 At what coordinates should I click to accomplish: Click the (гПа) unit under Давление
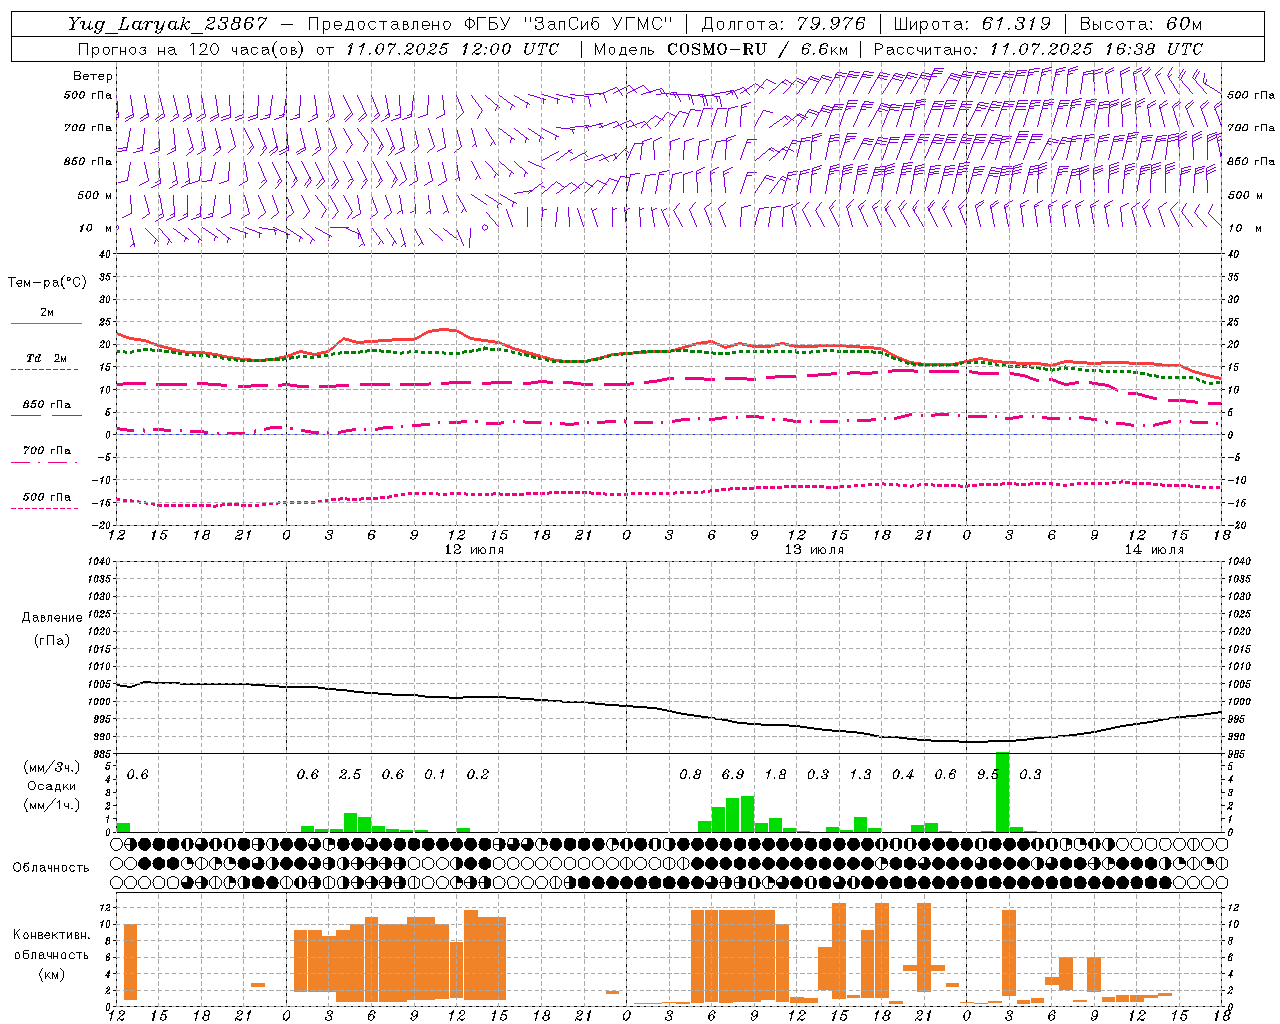(52, 640)
